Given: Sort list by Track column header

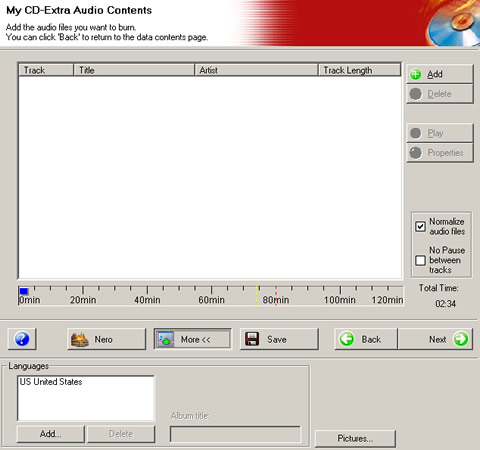Looking at the screenshot, I should point(46,70).
